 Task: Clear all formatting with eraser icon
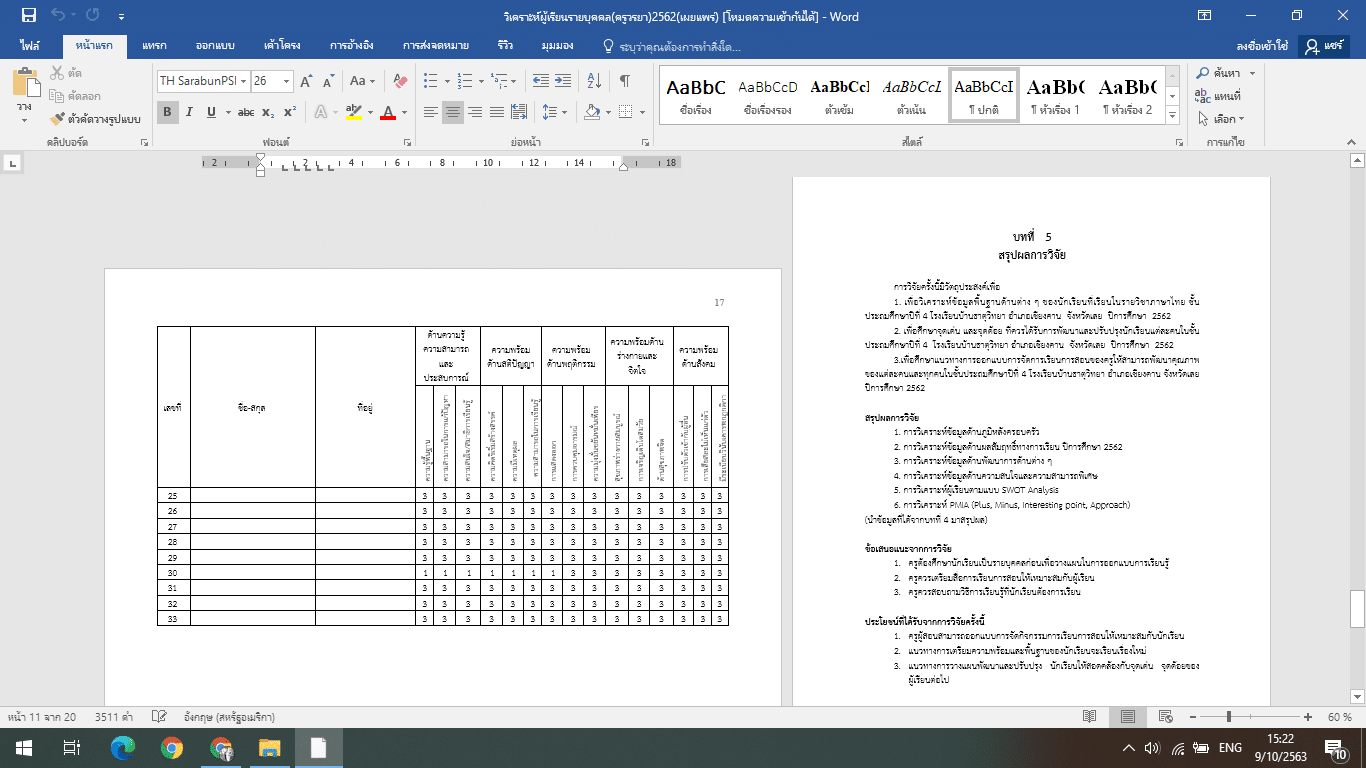pyautogui.click(x=401, y=81)
